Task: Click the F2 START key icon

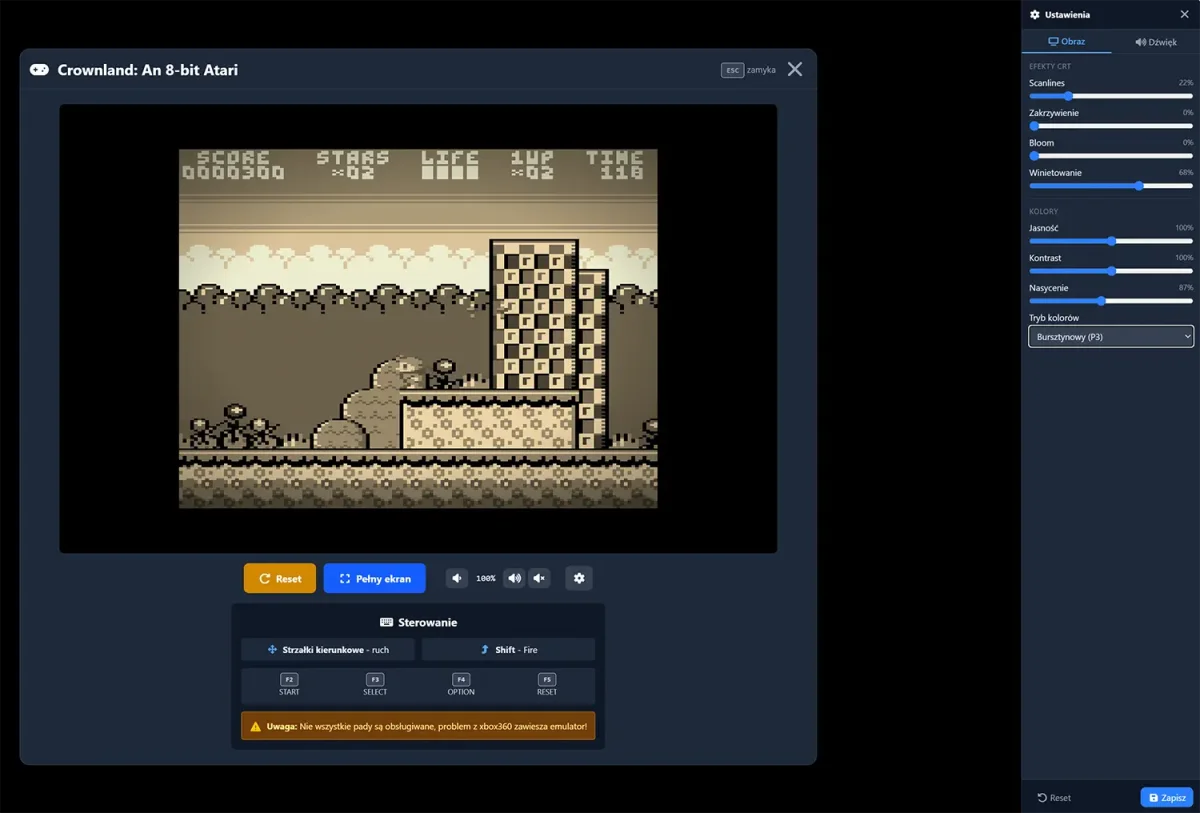Action: pos(289,680)
